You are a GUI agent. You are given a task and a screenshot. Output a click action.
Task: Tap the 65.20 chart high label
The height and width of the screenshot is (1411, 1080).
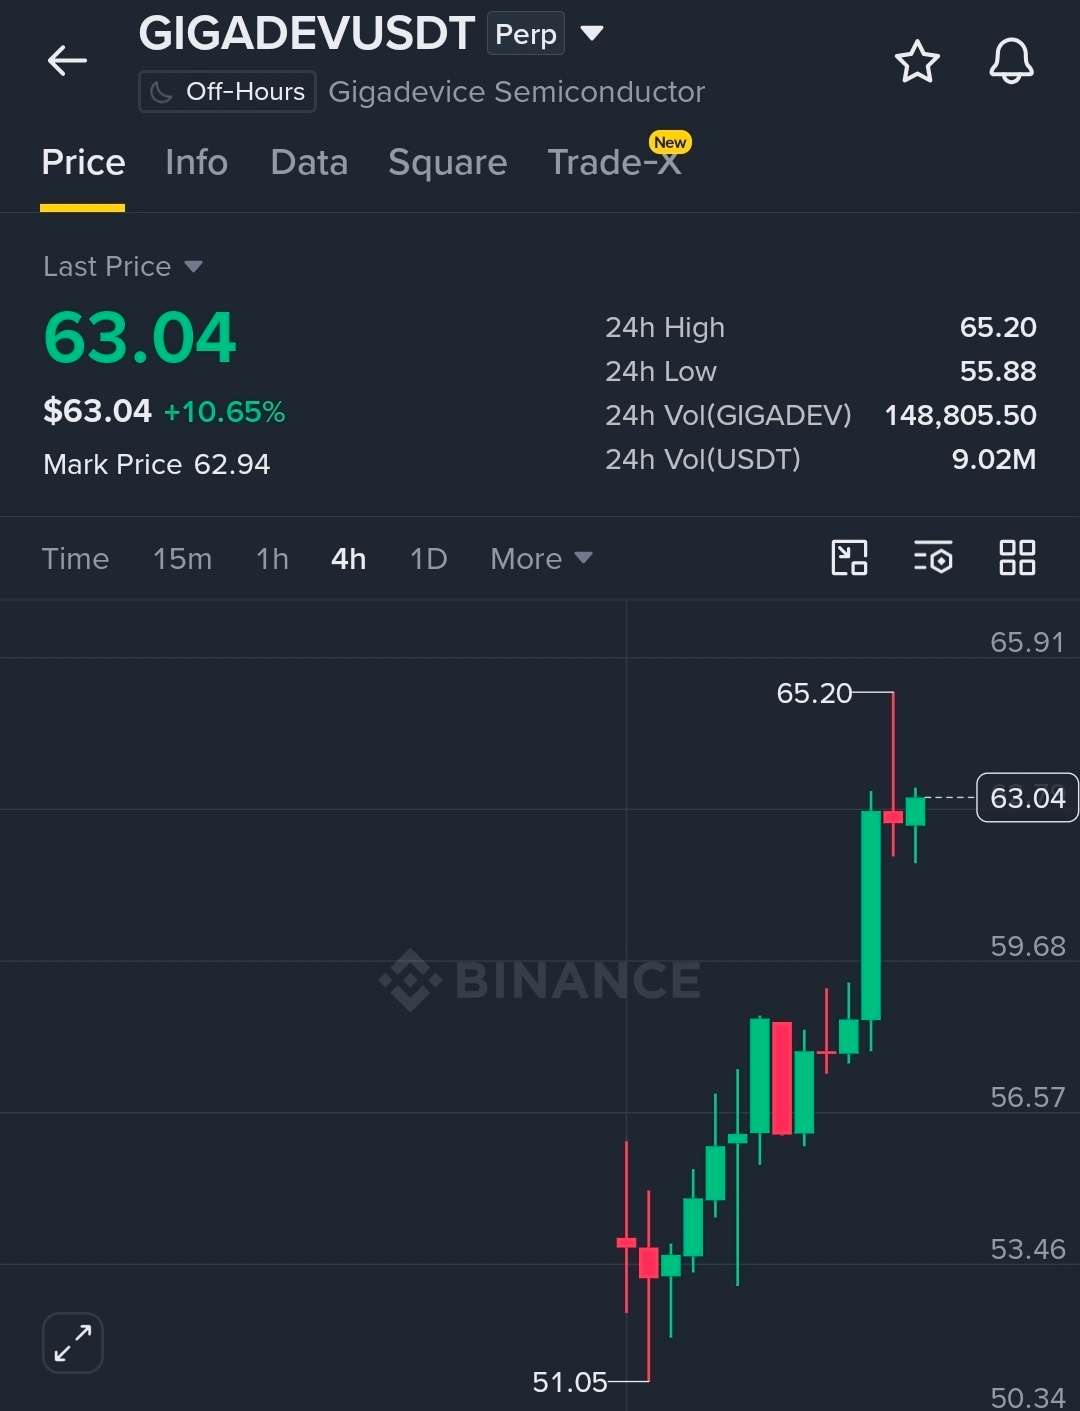coord(814,693)
